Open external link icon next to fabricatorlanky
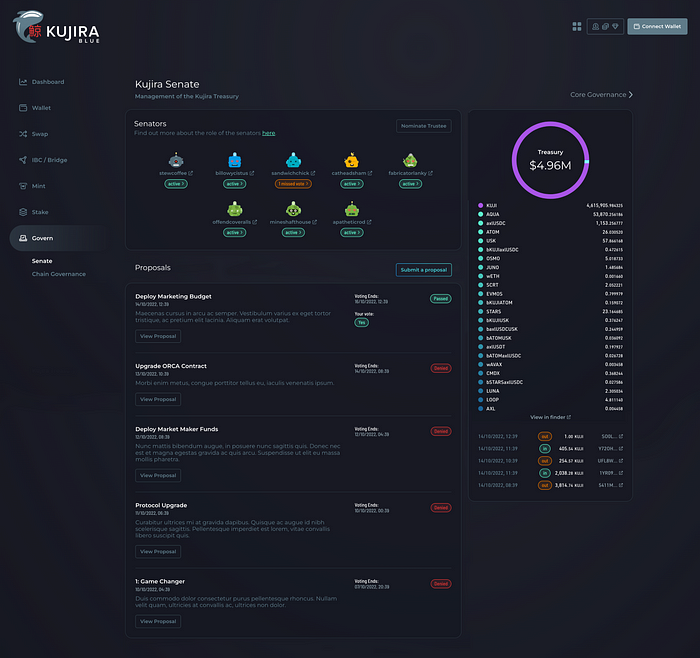The width and height of the screenshot is (700, 658). coord(430,173)
